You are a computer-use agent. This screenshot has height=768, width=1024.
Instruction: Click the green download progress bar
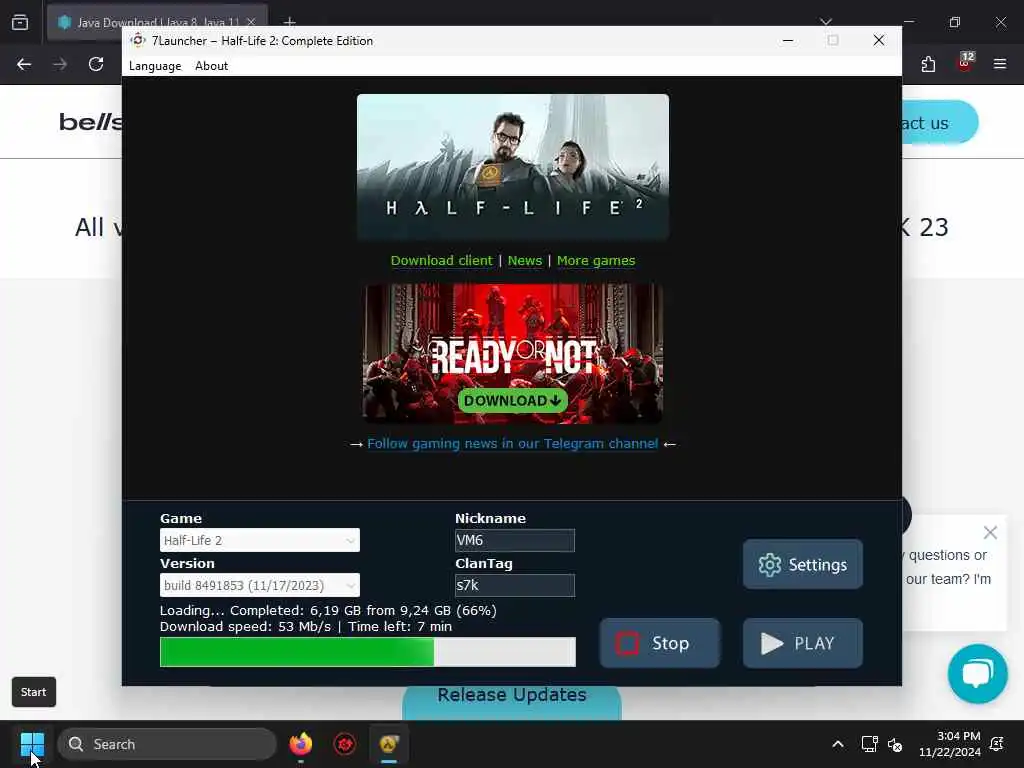tap(368, 652)
